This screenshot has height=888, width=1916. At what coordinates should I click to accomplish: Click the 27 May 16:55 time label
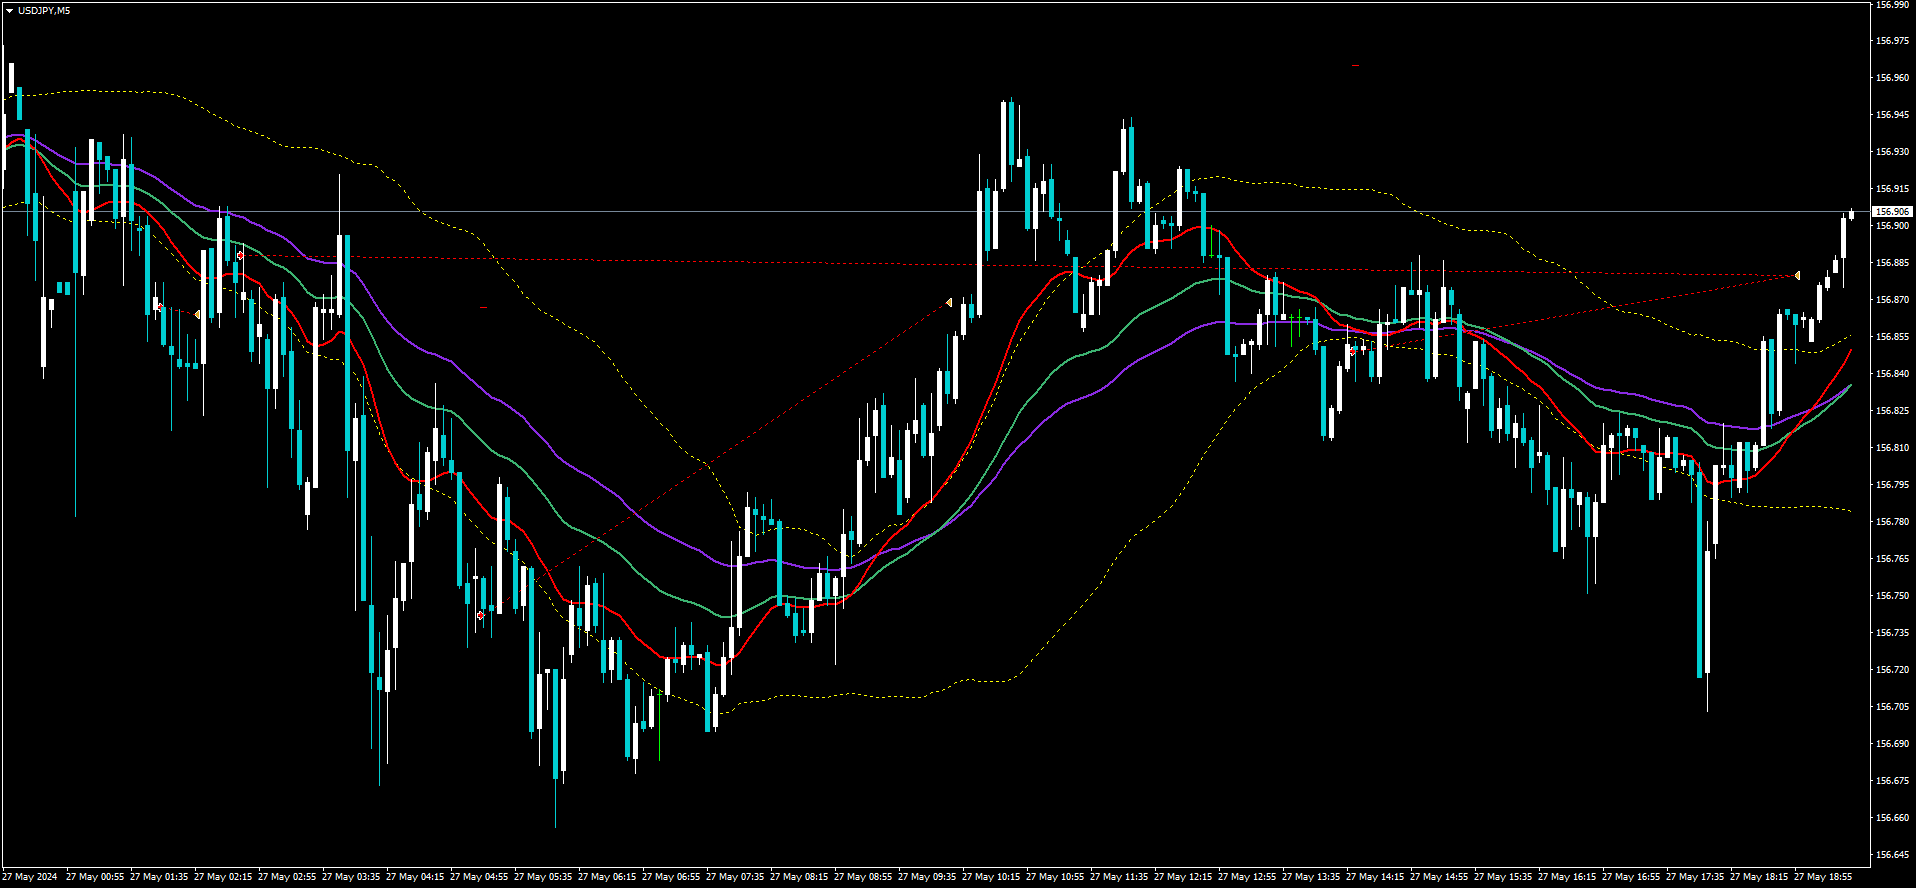[1631, 877]
